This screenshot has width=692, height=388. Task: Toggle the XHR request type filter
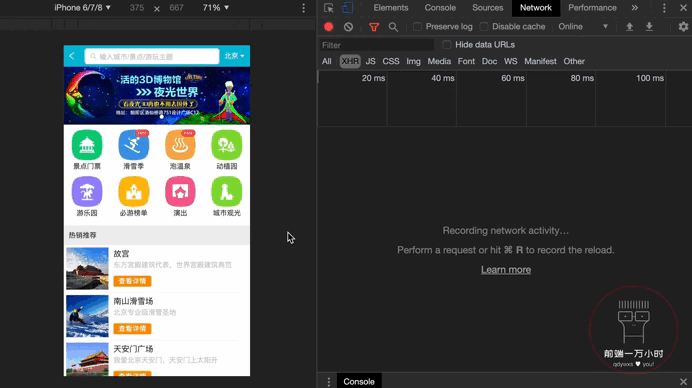350,61
